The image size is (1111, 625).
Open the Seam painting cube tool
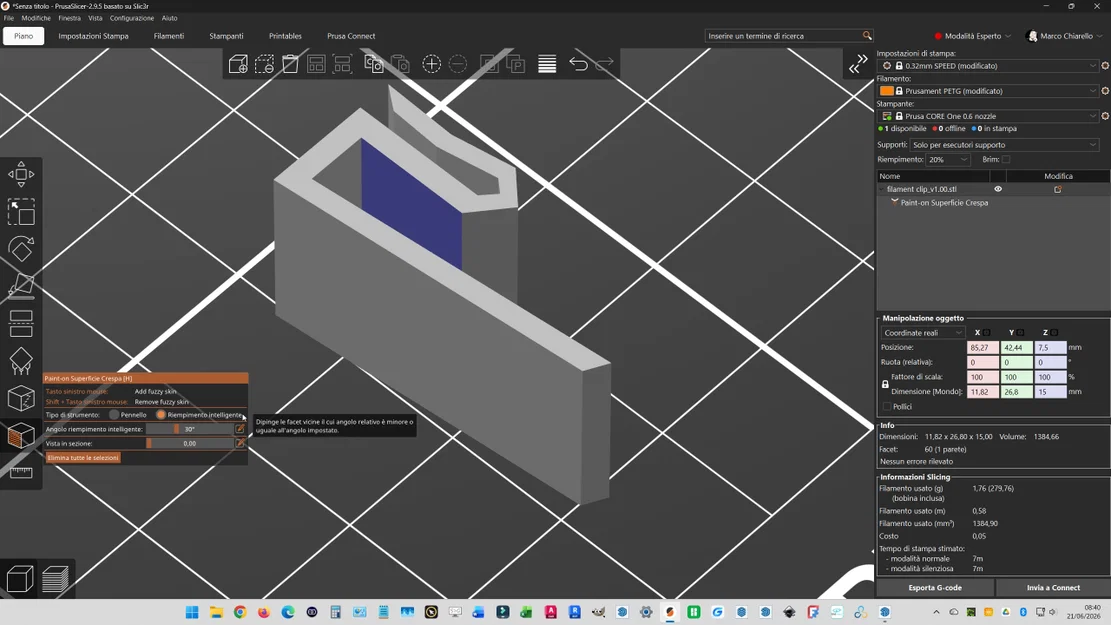click(21, 398)
